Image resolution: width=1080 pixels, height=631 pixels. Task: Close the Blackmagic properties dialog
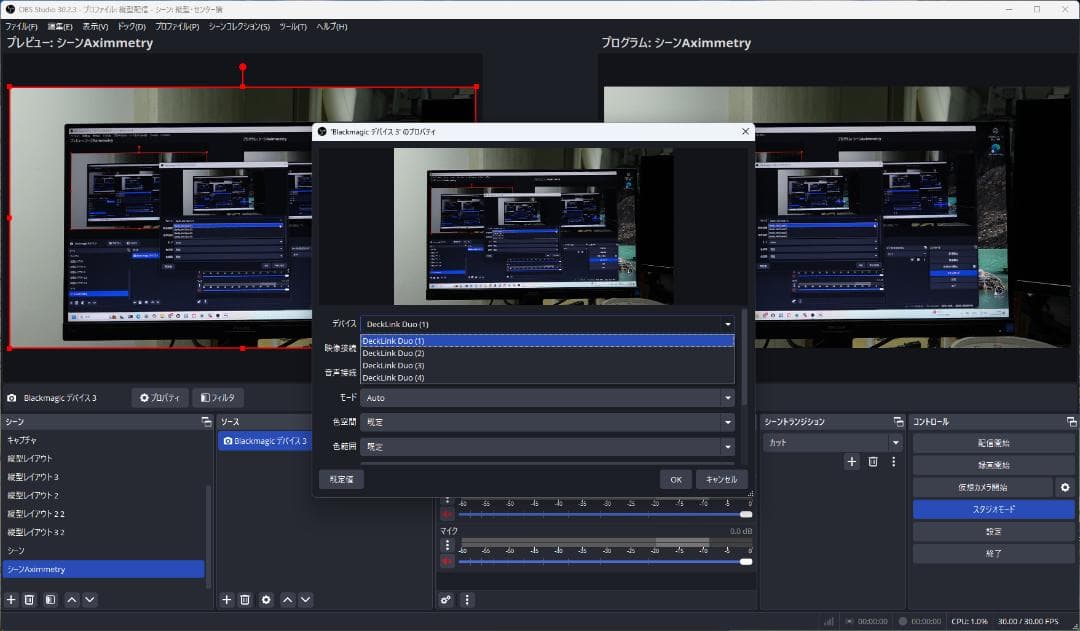coord(745,132)
